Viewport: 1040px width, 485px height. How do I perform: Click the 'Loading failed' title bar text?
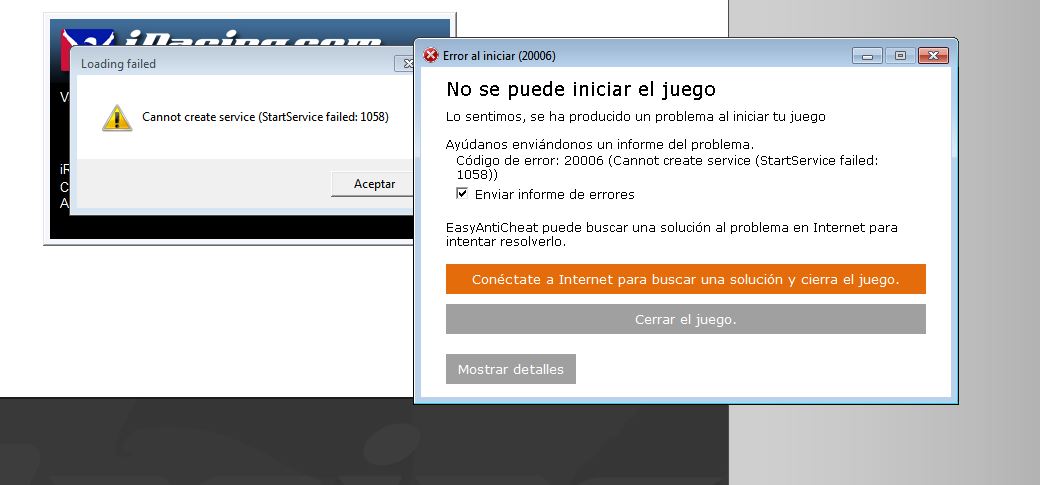[x=118, y=64]
